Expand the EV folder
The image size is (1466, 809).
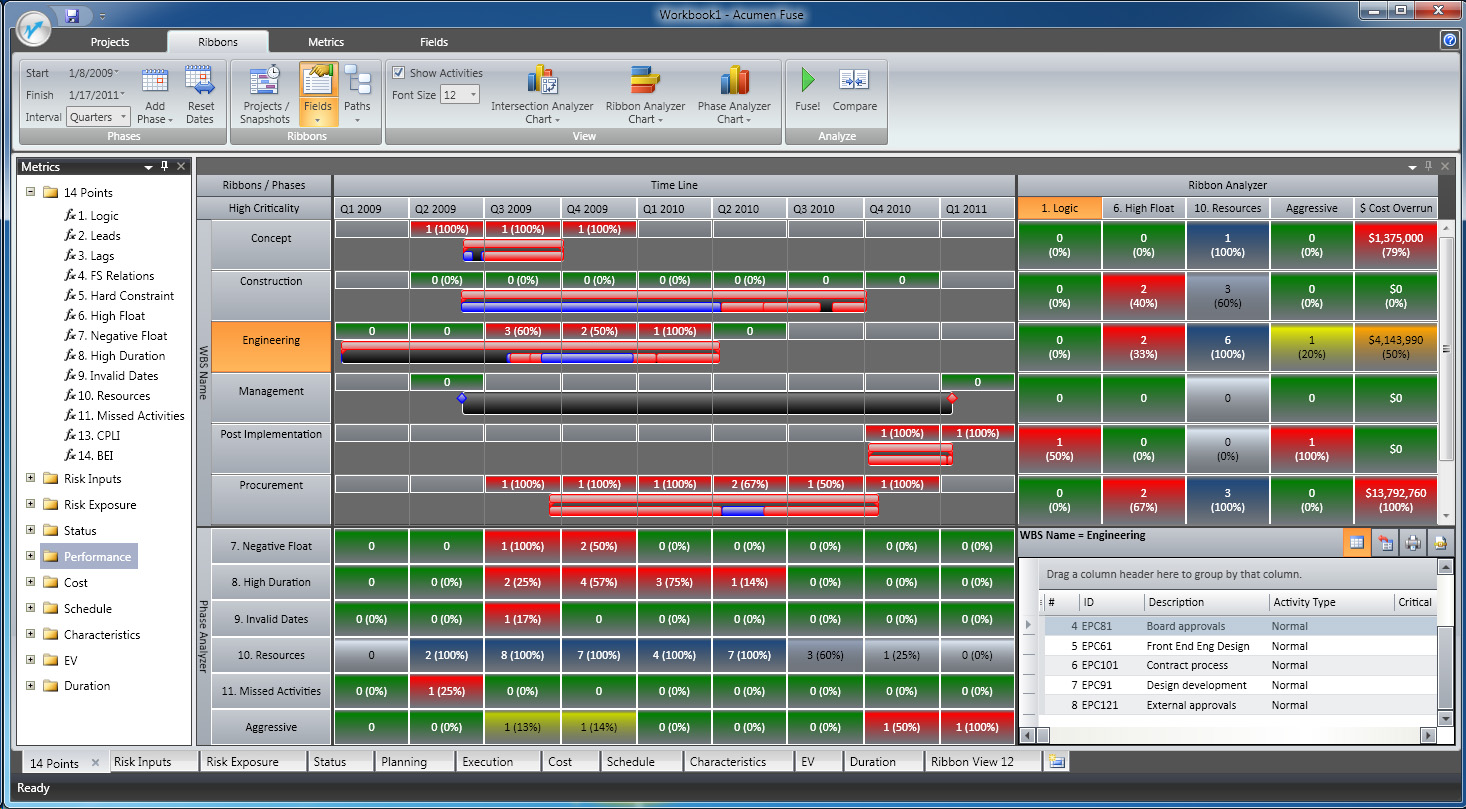tap(31, 660)
